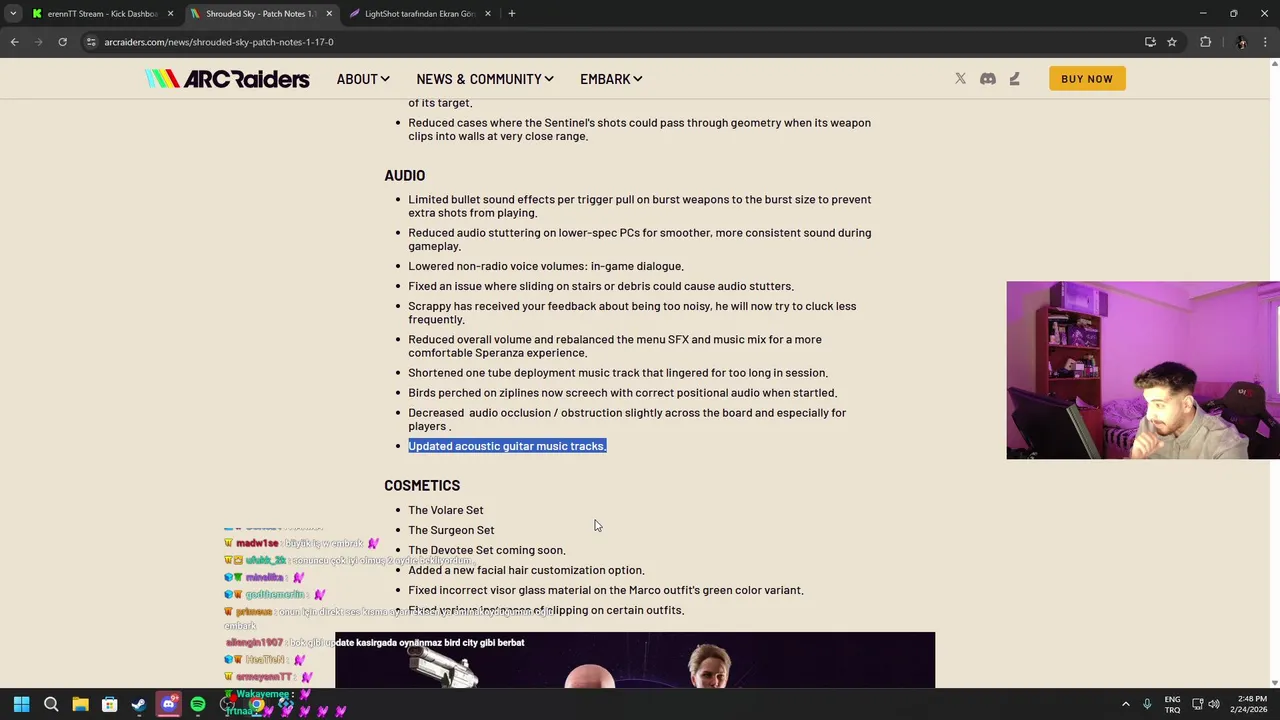Close the Shrouded Sky Patch Notes tab

pos(329,14)
